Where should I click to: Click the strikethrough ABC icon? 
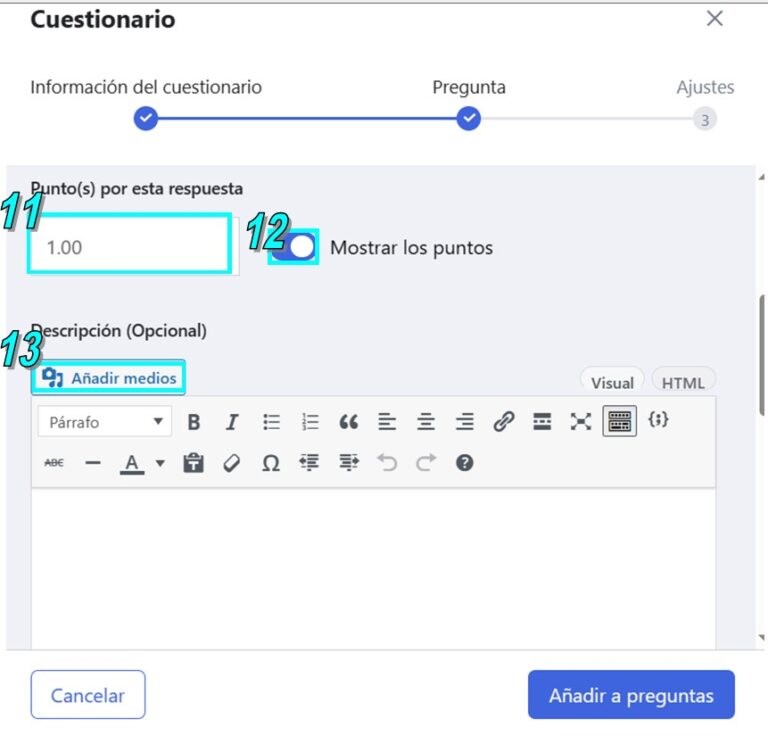[54, 463]
